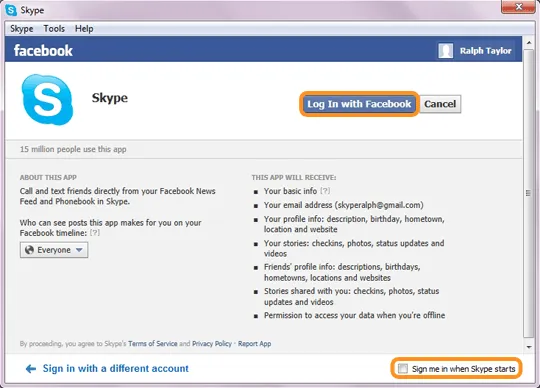Click '15 million people use this app' text
This screenshot has width=540, height=388.
(73, 149)
